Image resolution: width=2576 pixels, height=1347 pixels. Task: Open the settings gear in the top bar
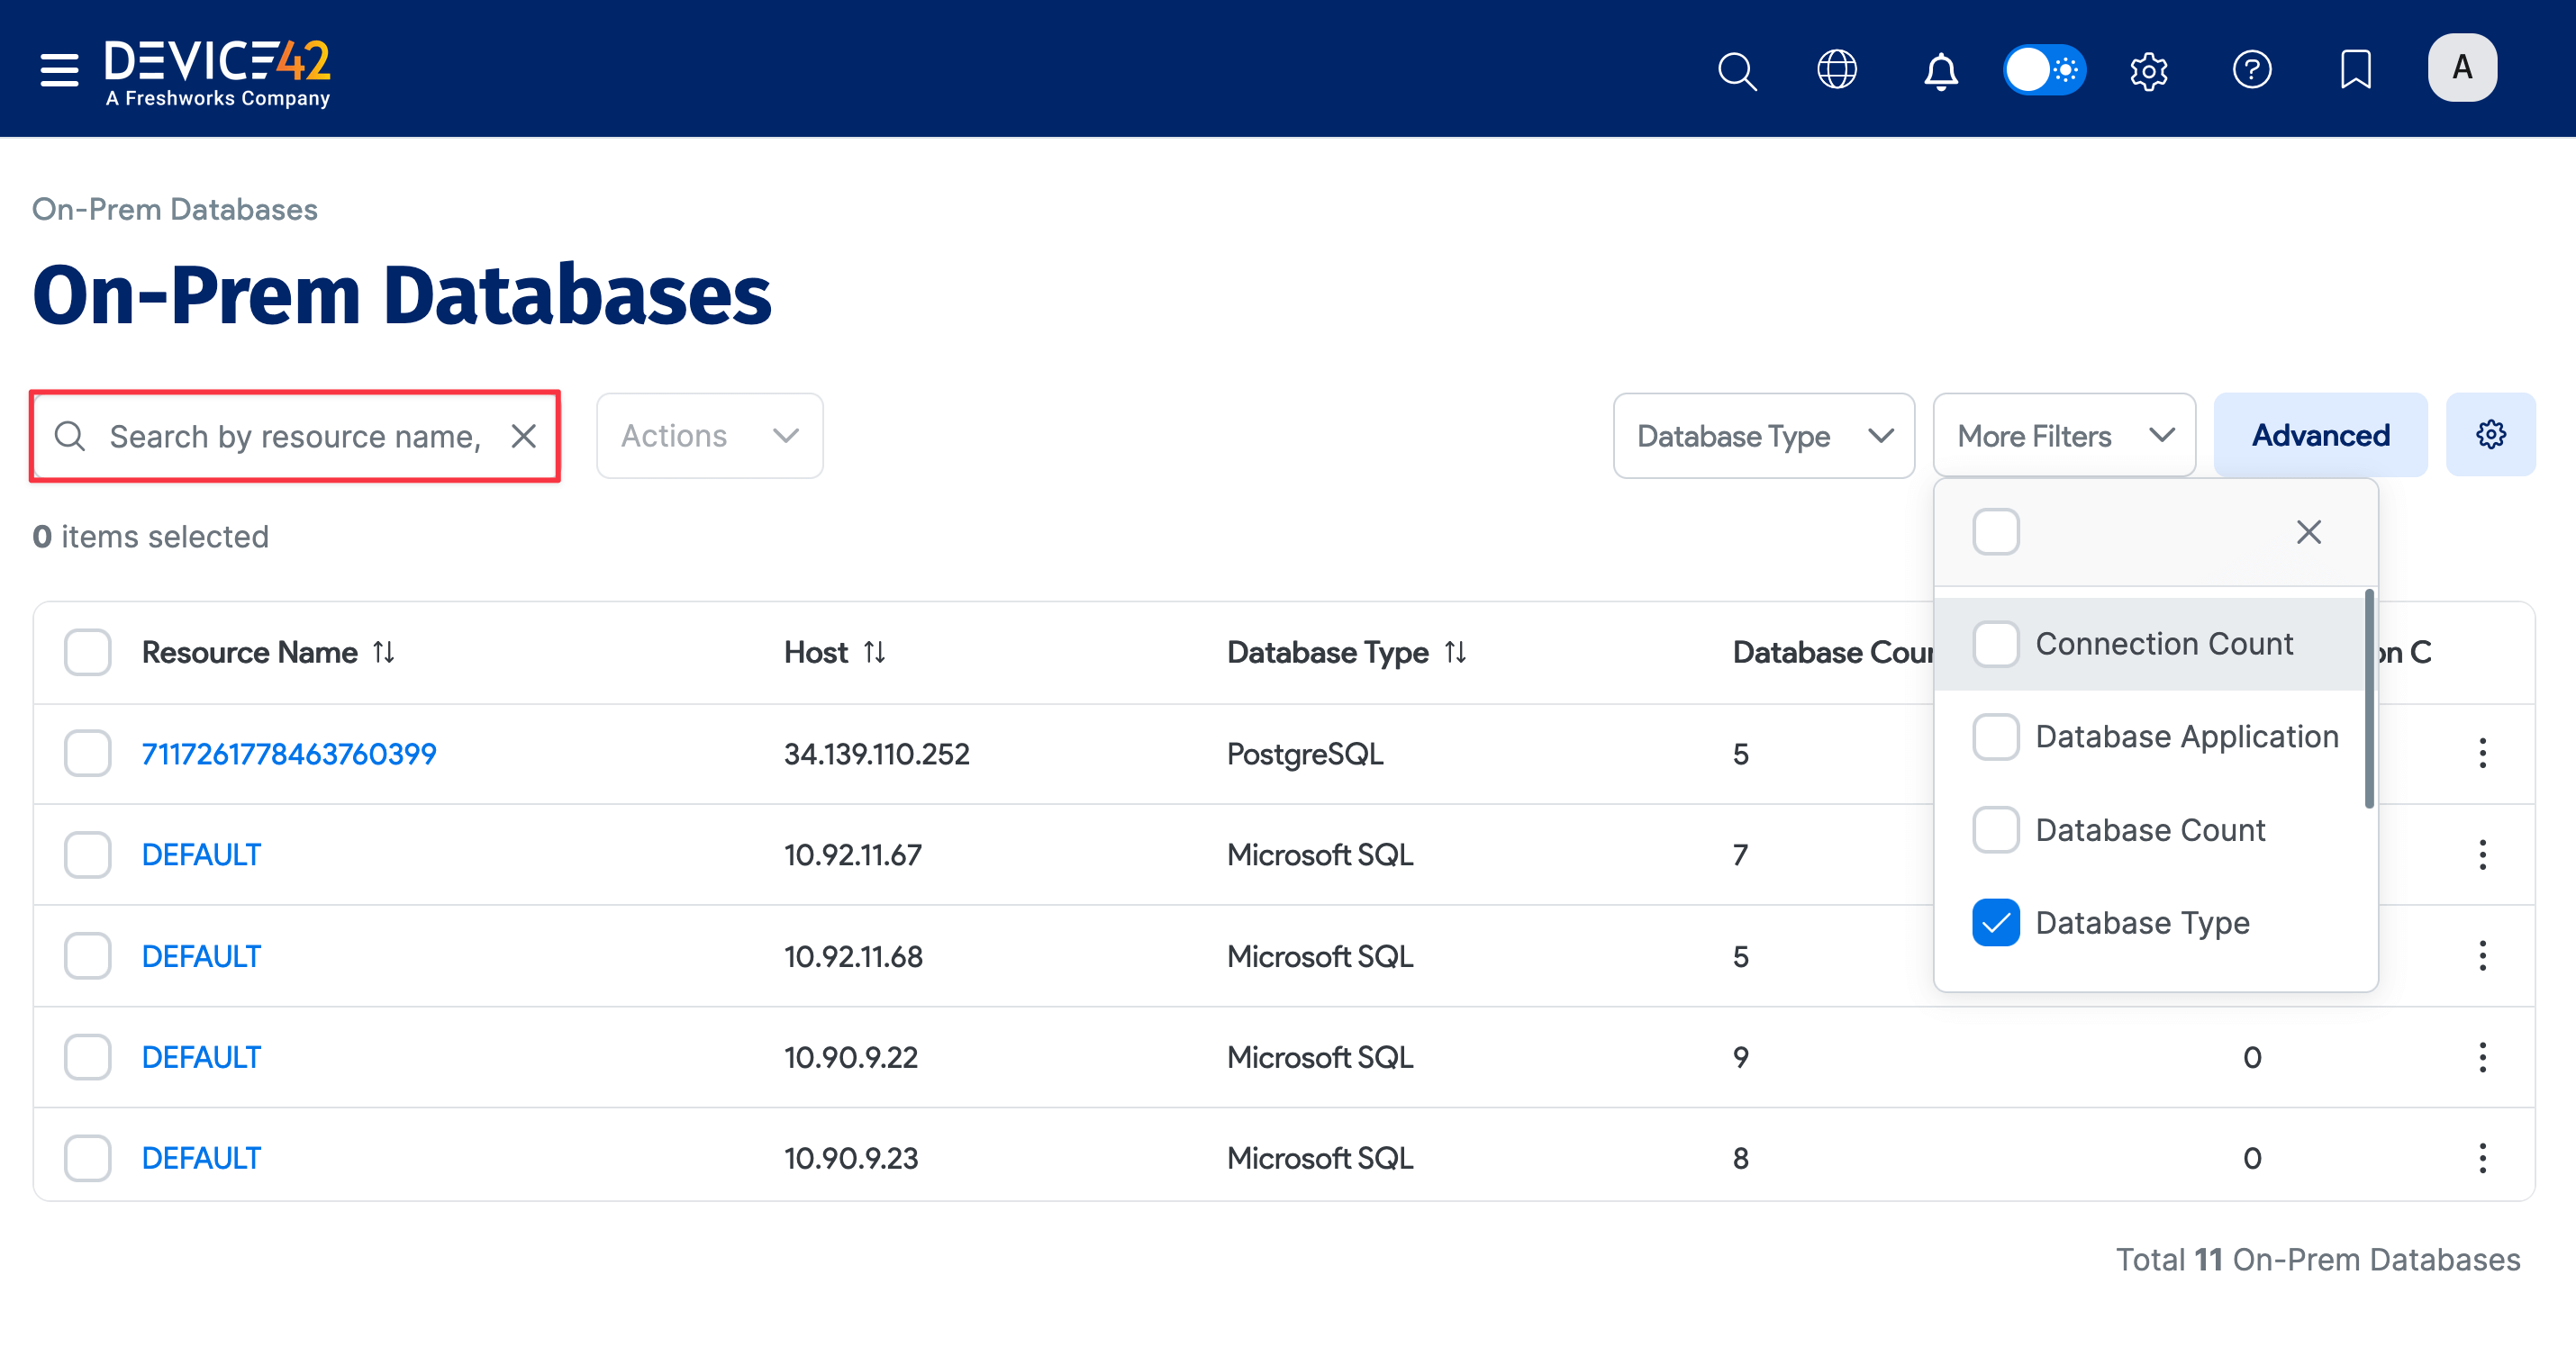(x=2148, y=70)
